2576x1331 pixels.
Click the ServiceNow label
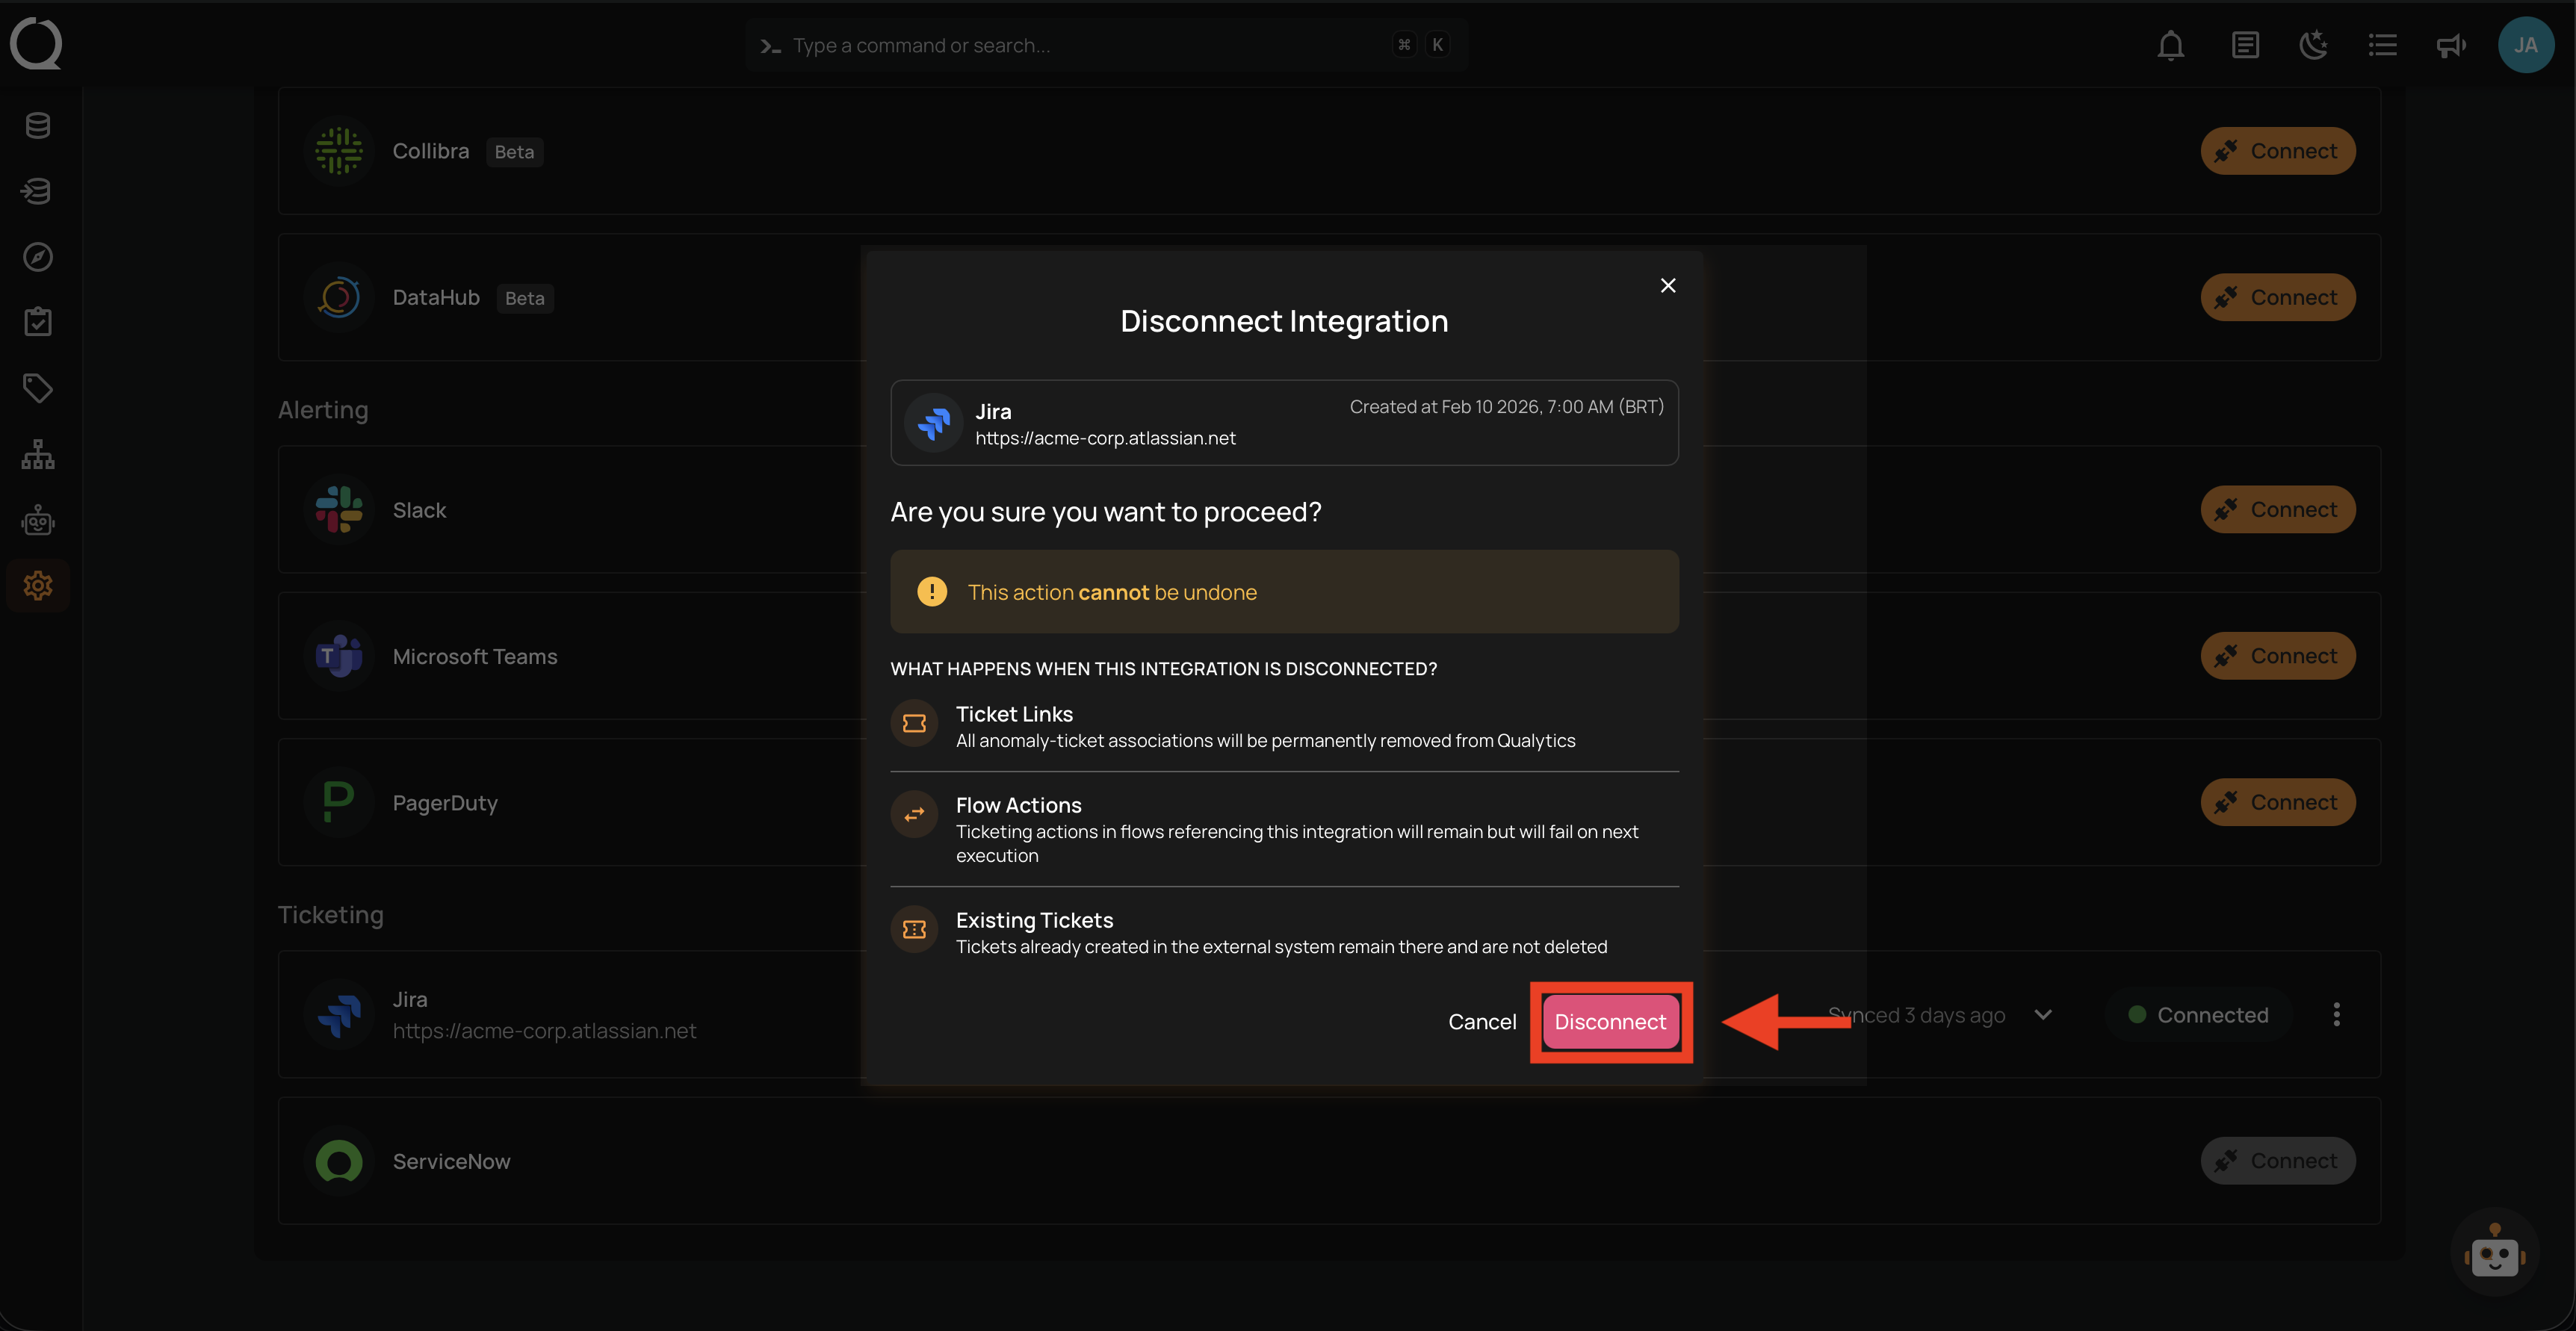pos(451,1161)
